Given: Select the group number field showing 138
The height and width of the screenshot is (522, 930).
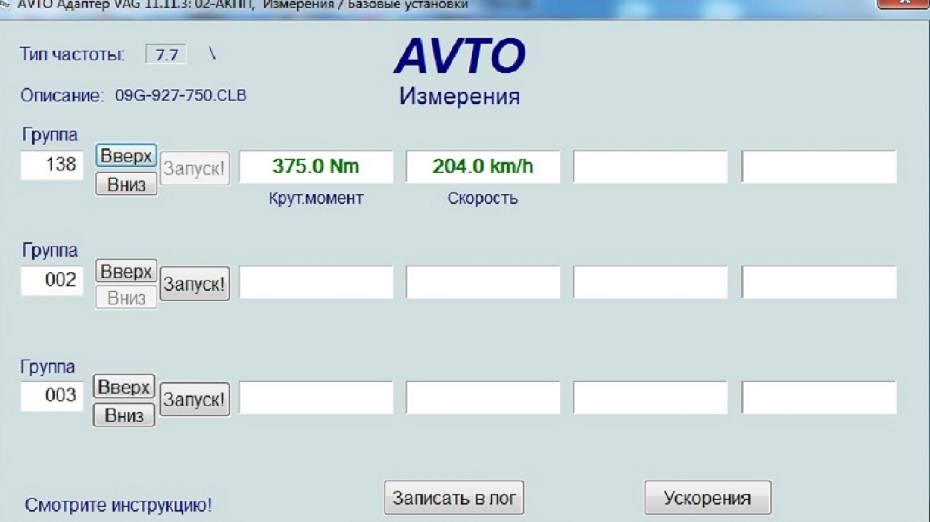Looking at the screenshot, I should 53,165.
